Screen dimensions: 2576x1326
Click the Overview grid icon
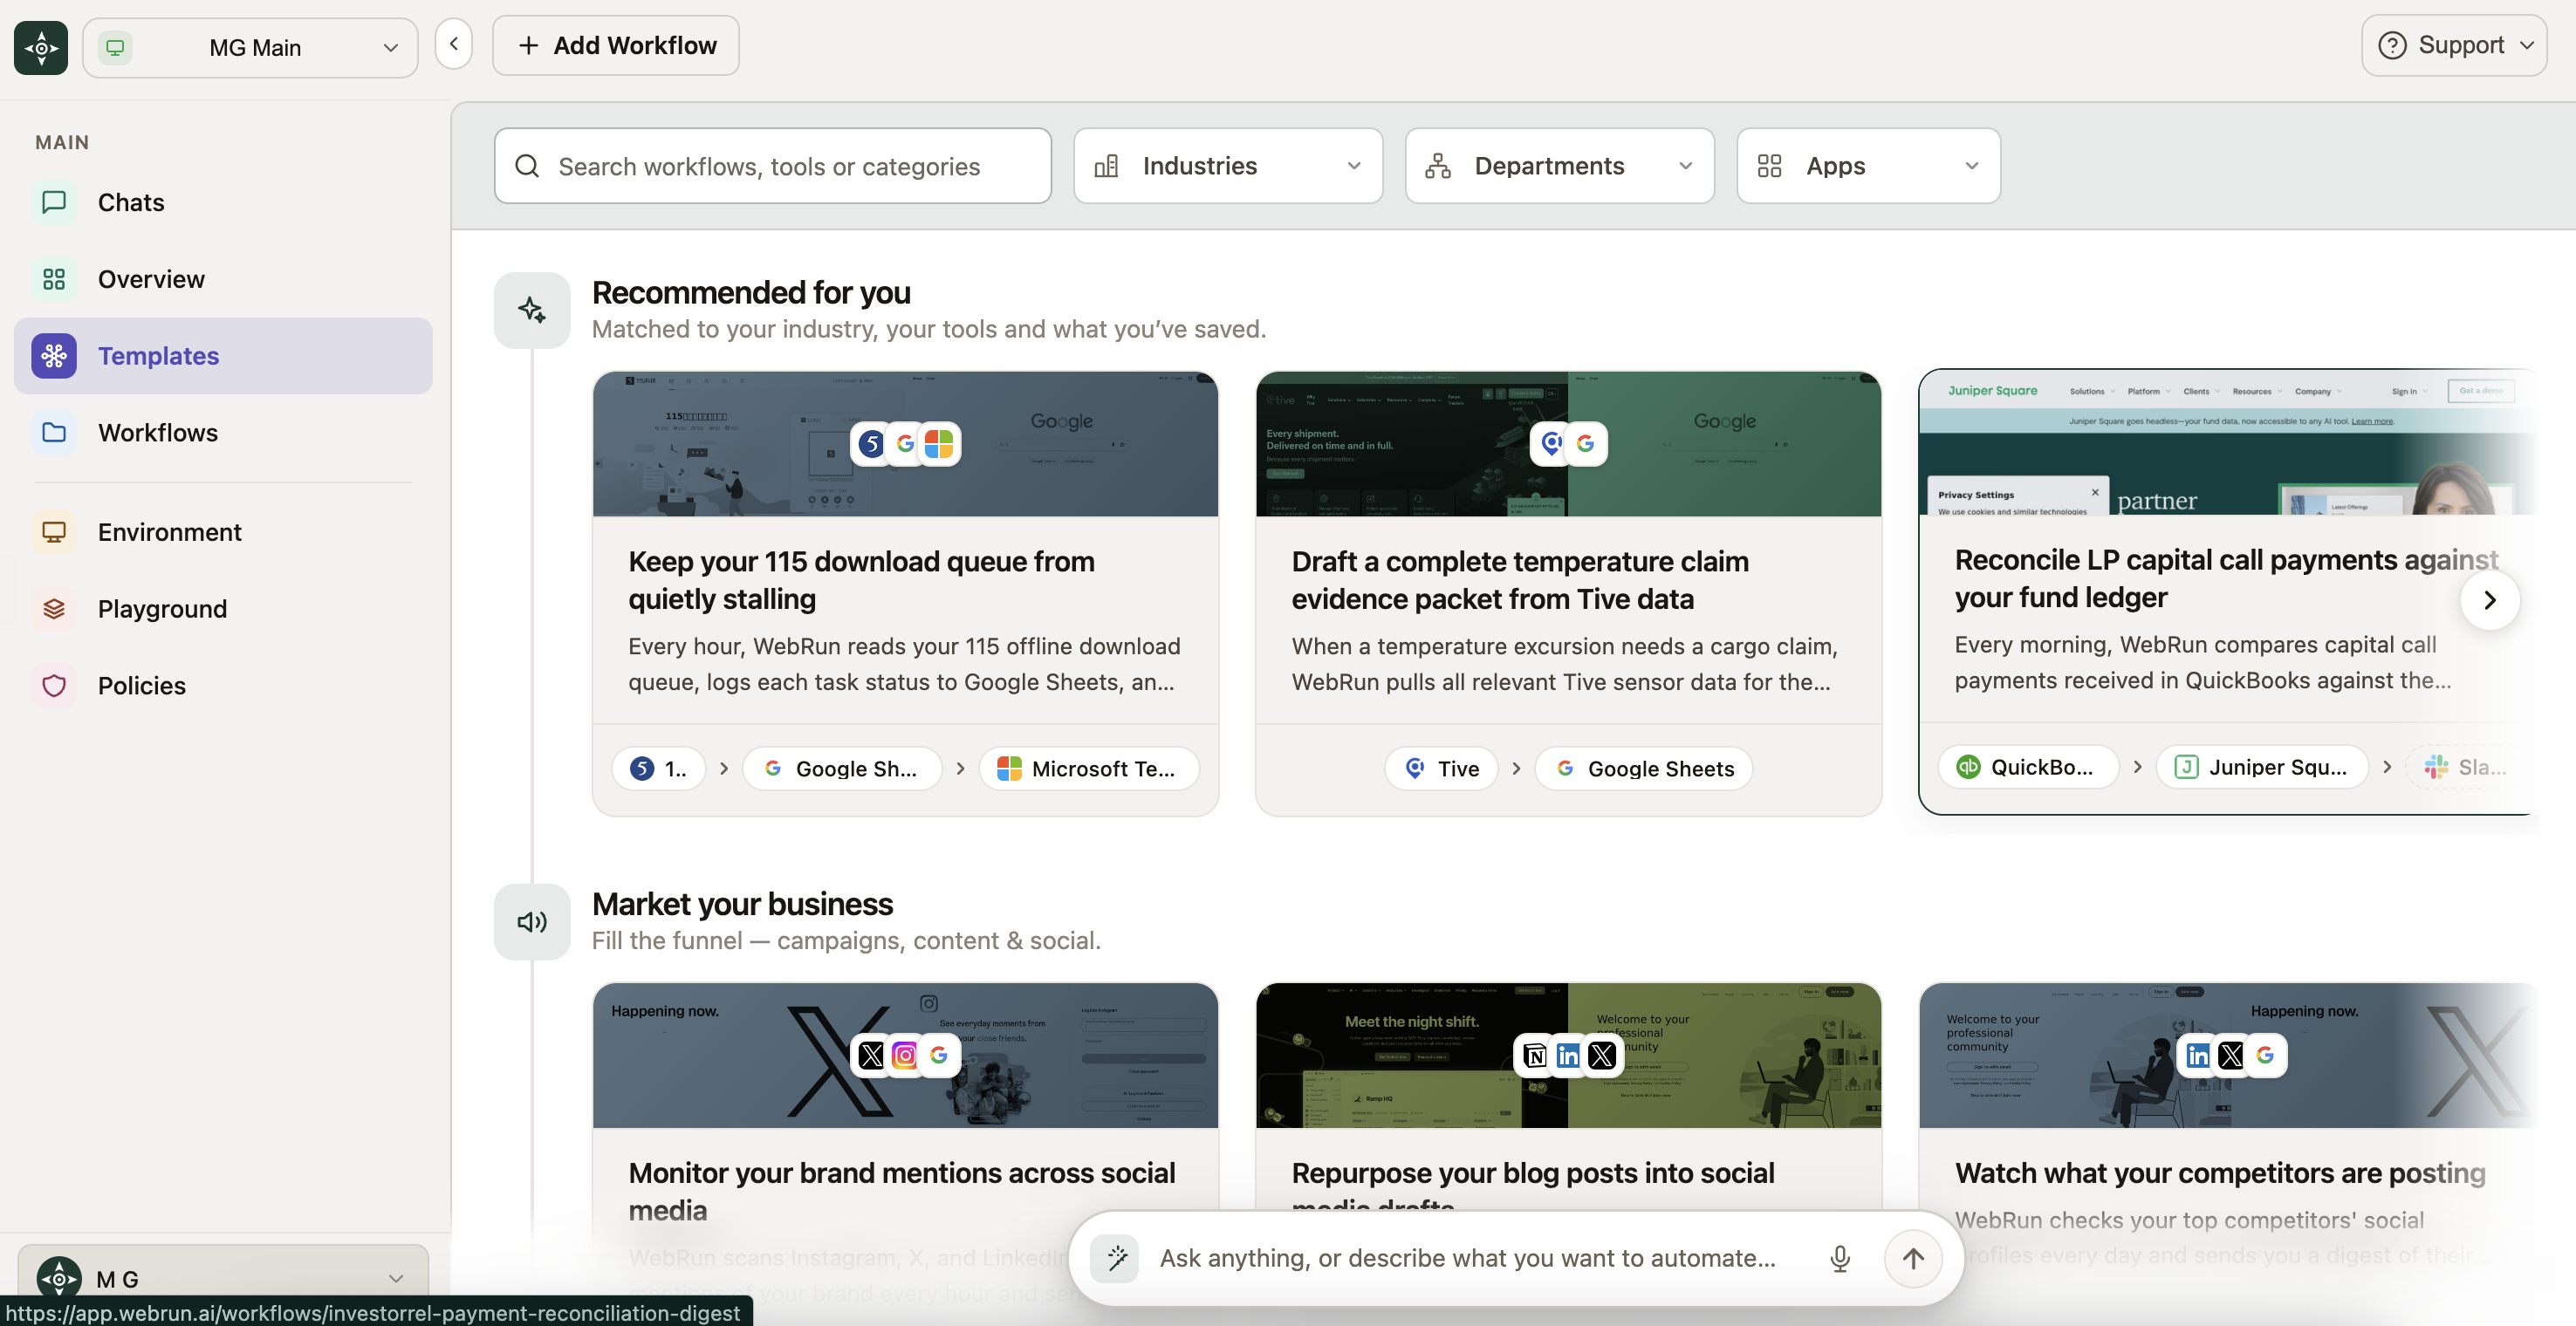(x=54, y=279)
